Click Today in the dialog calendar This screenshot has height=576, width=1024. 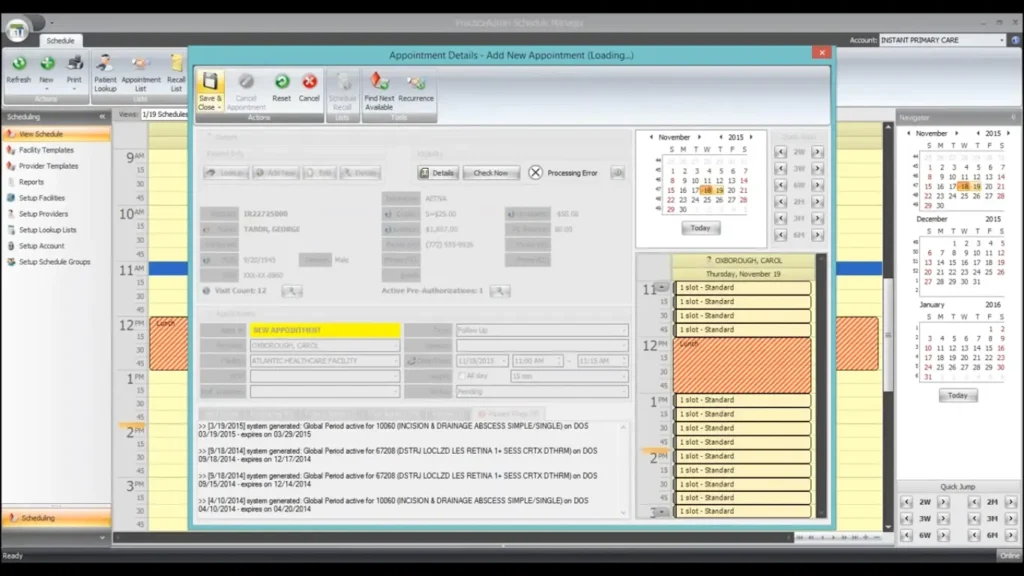click(x=701, y=228)
